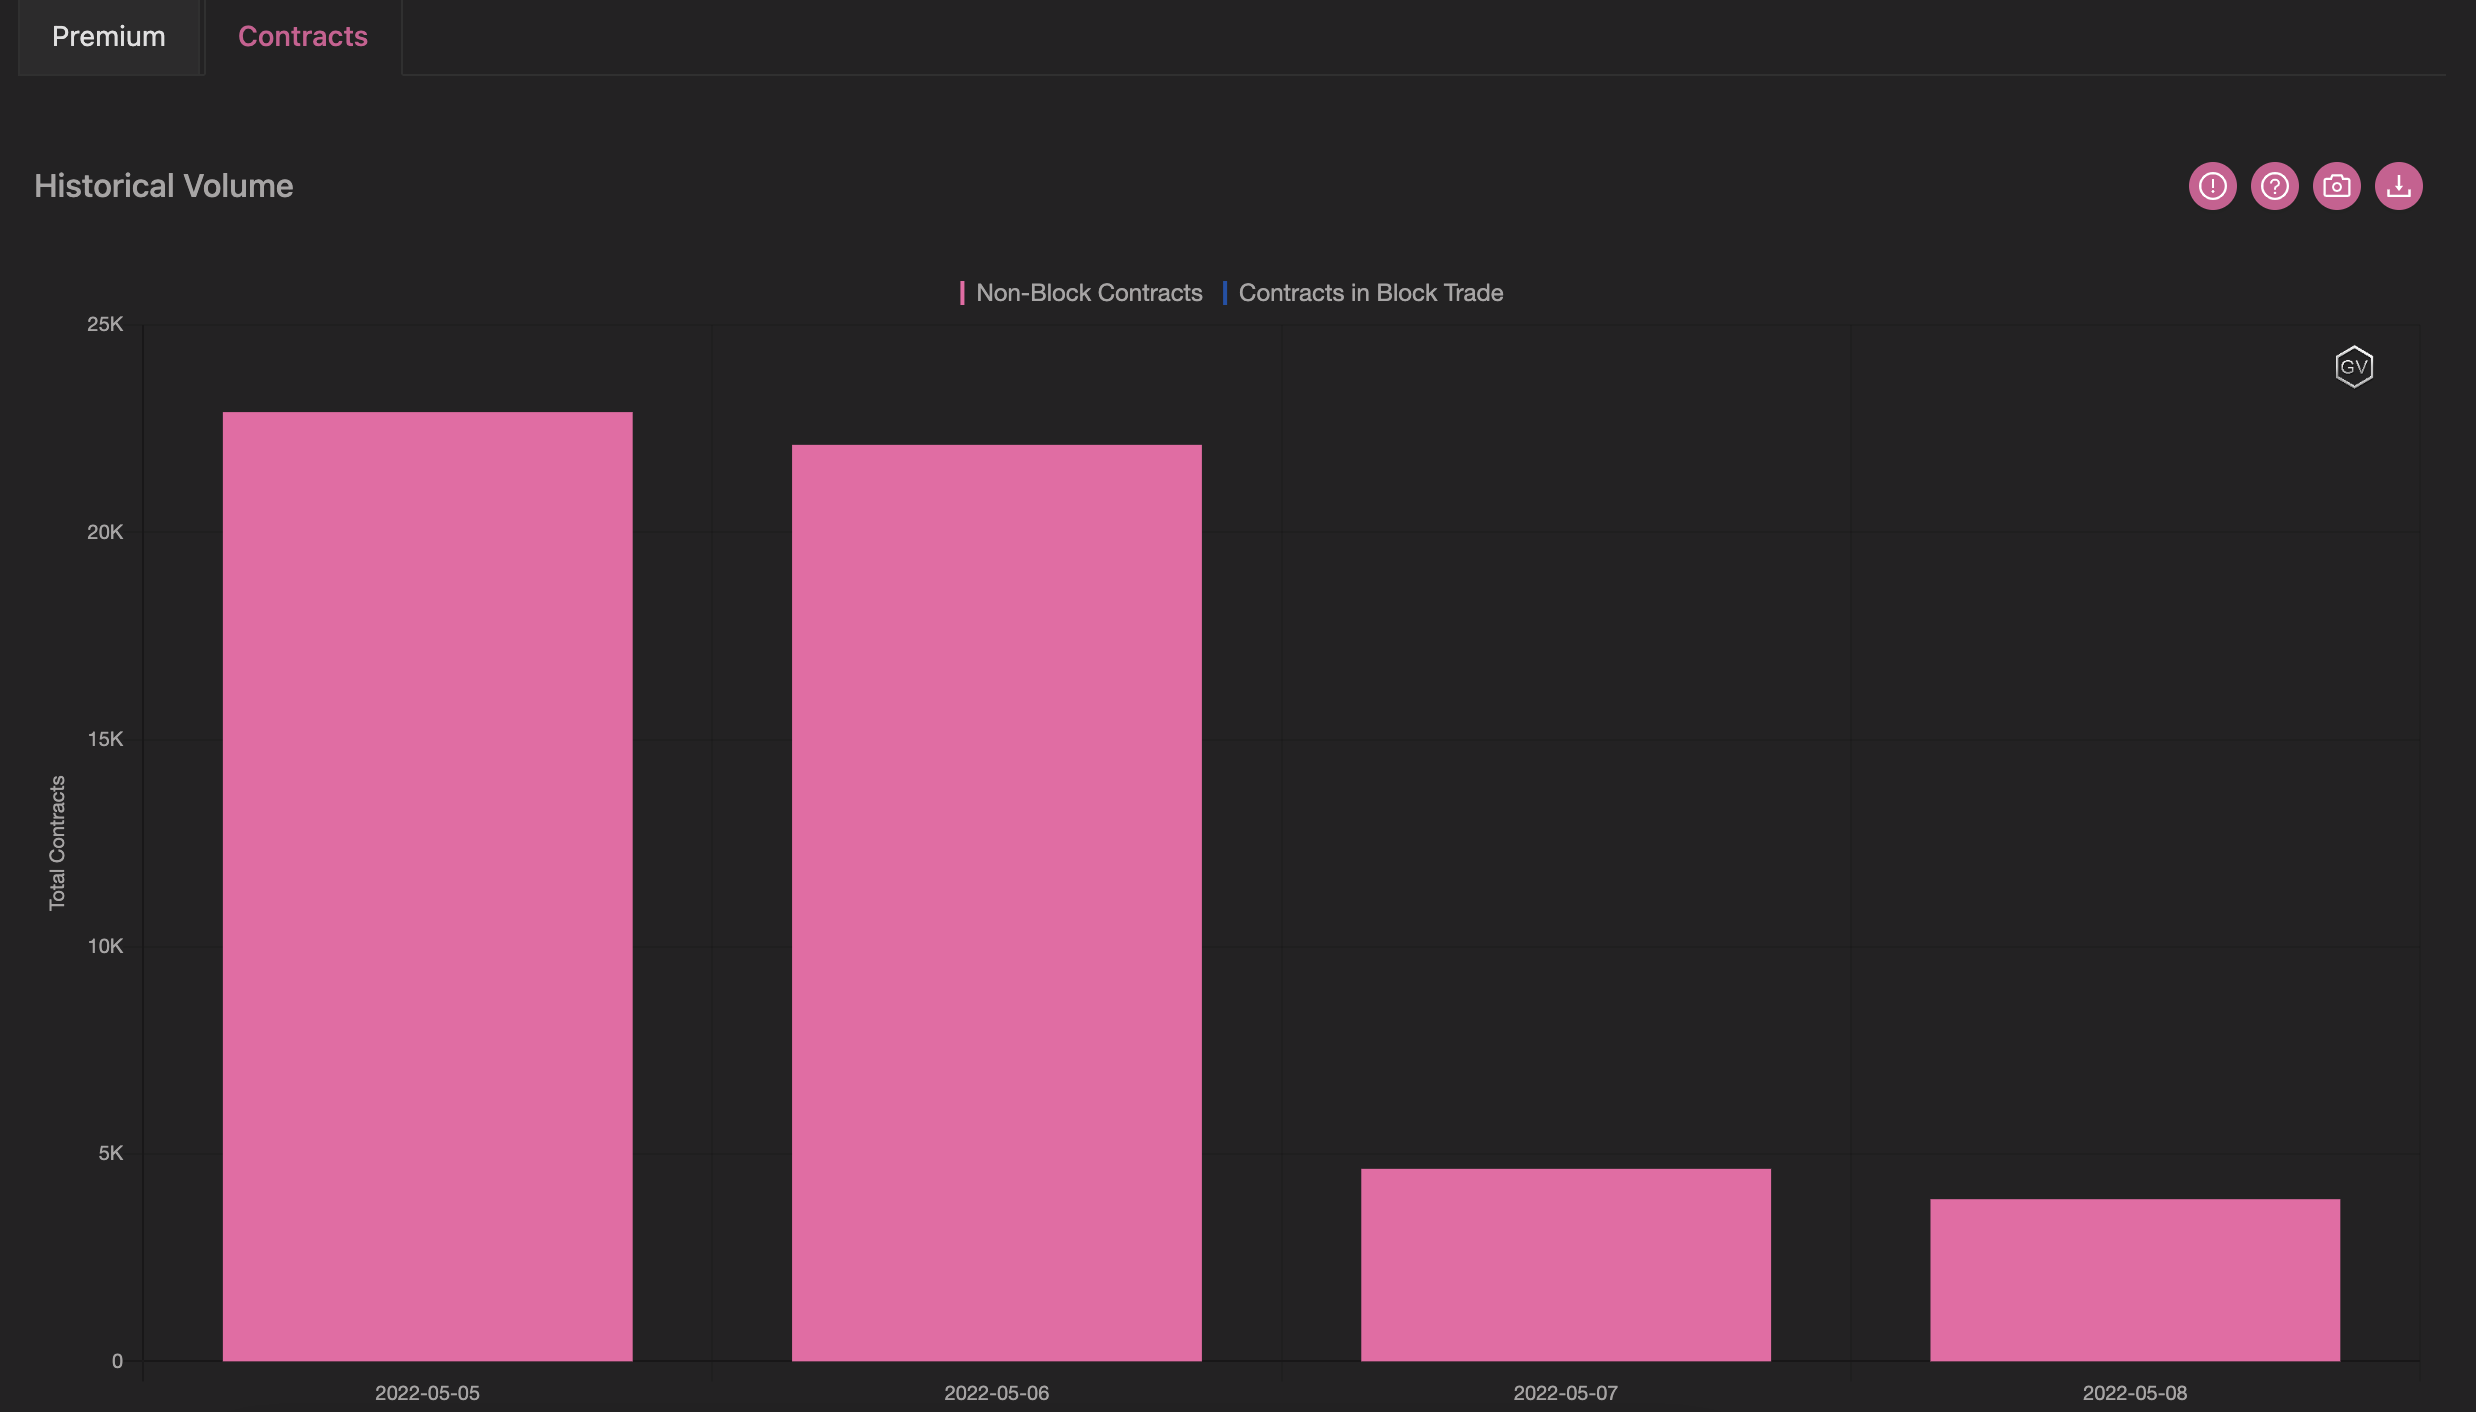
Task: Click the help question mark icon
Action: coord(2274,186)
